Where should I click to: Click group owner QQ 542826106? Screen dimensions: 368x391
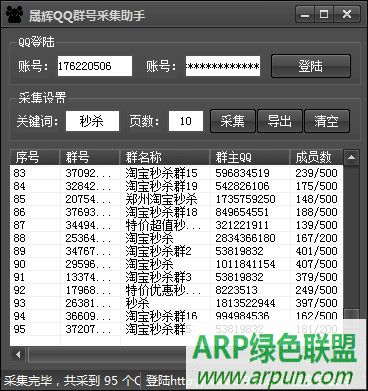(x=242, y=186)
